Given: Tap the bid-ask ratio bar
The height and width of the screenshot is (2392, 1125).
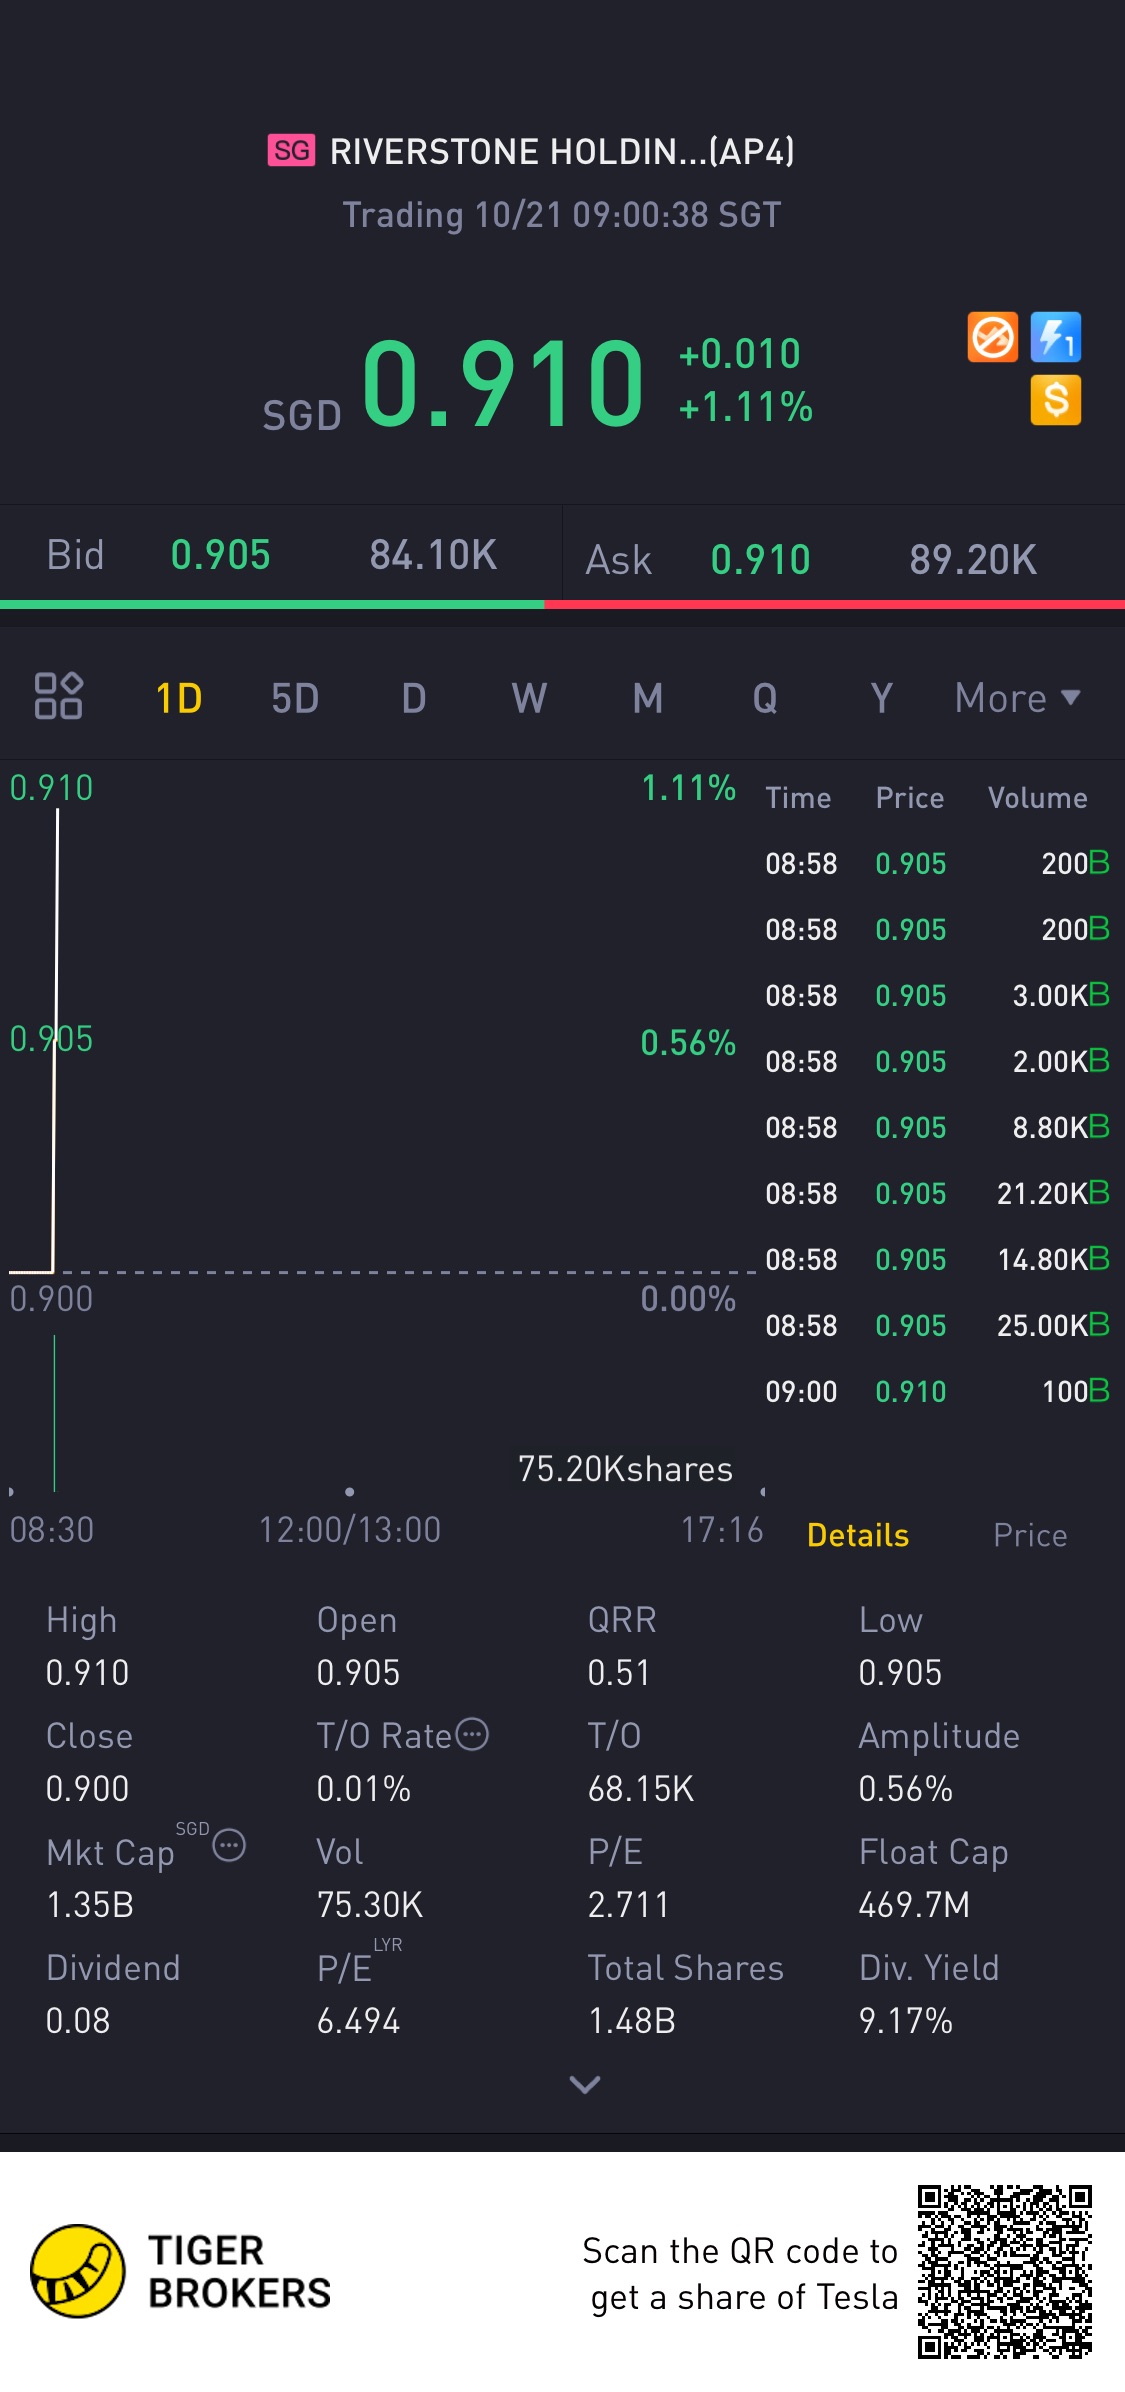Looking at the screenshot, I should tap(562, 604).
